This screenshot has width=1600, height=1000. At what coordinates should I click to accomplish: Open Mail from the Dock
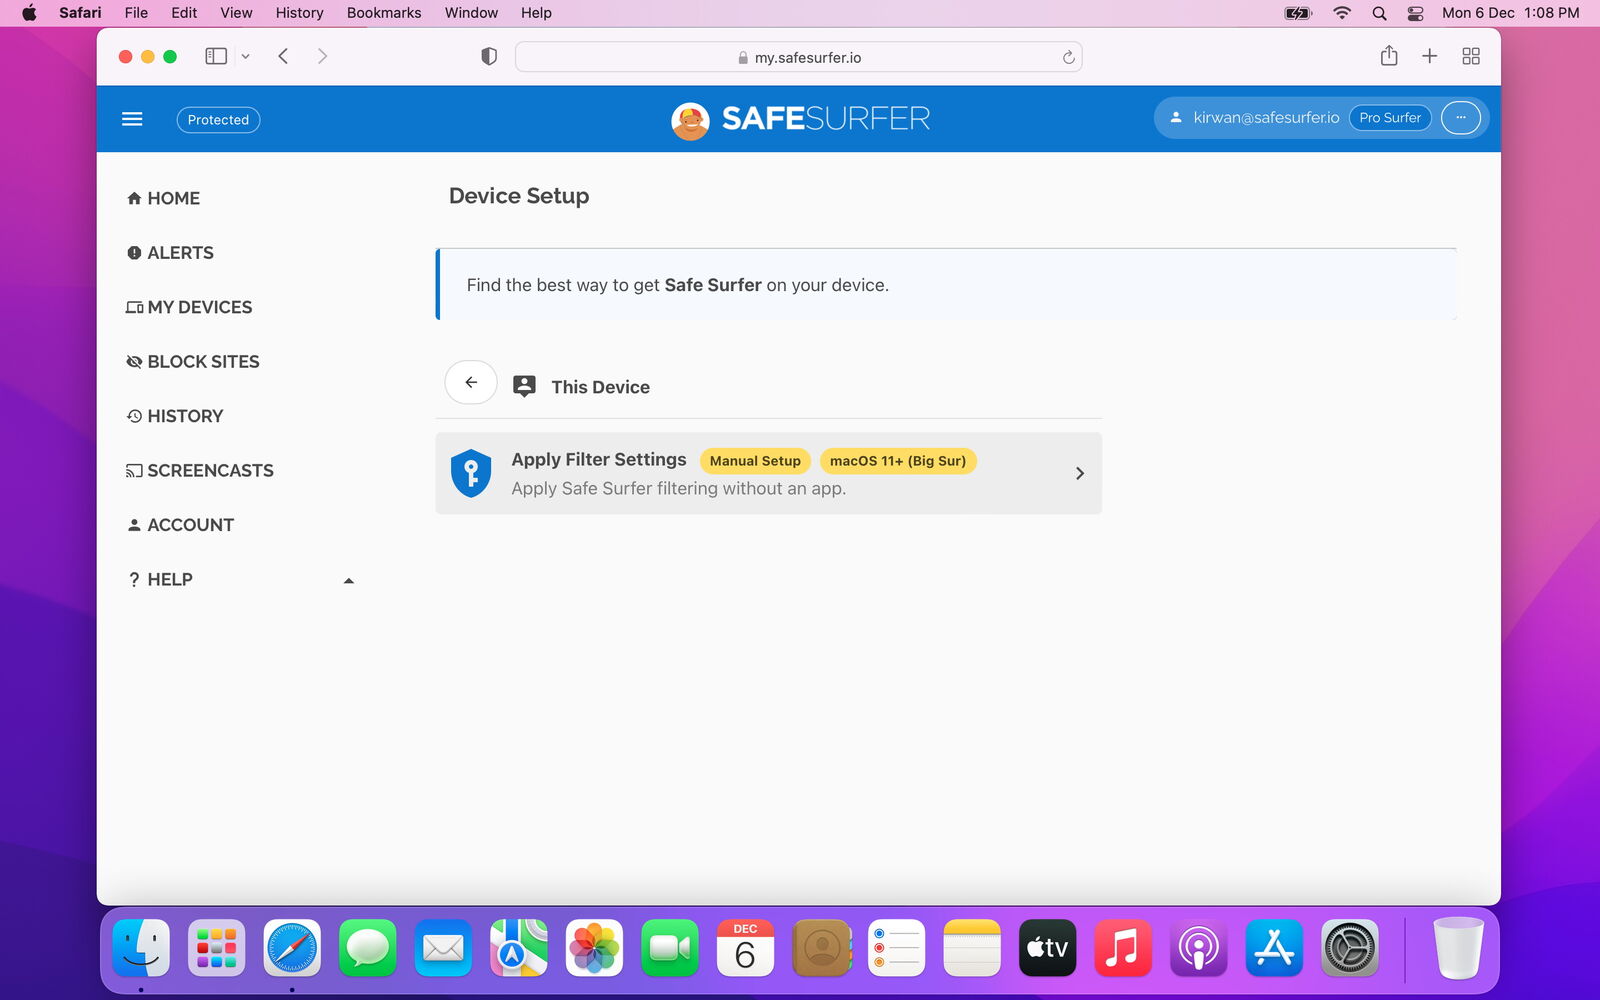click(x=443, y=948)
